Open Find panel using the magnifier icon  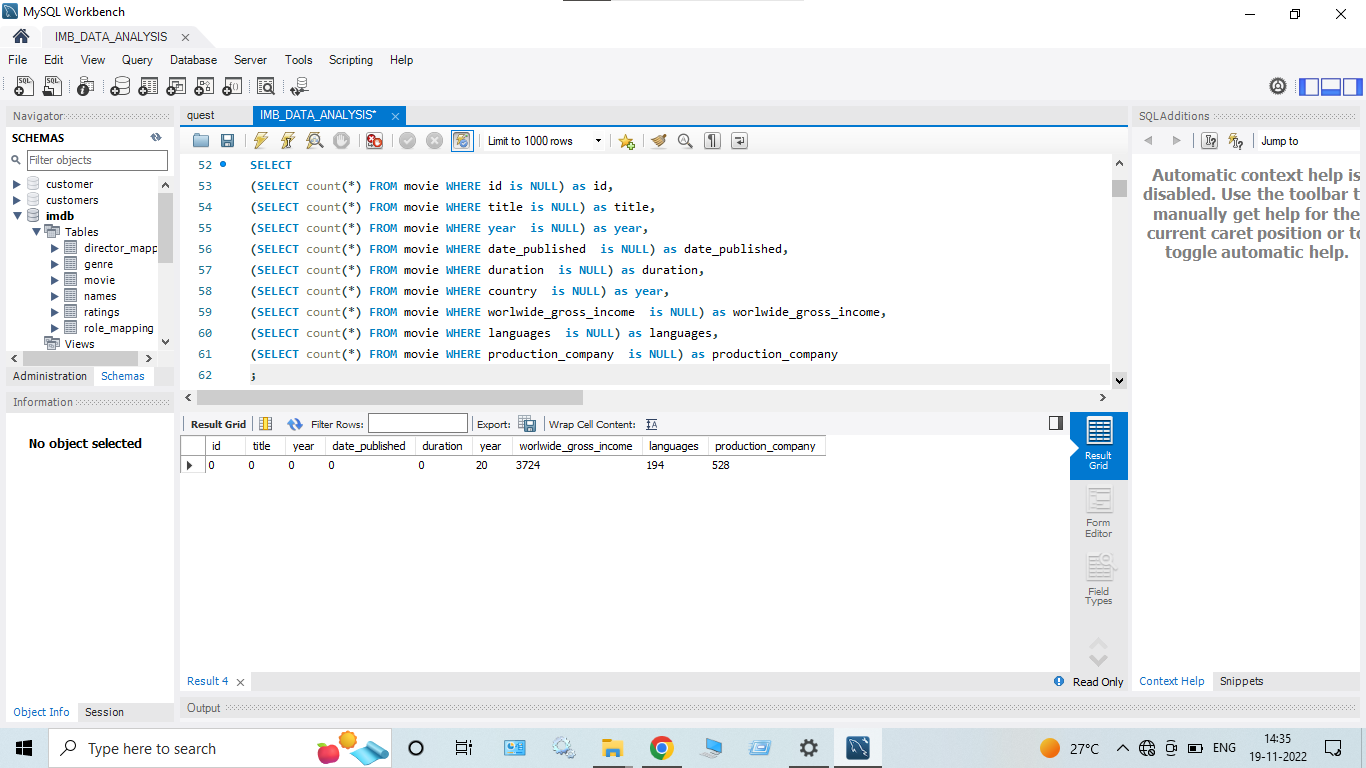685,140
